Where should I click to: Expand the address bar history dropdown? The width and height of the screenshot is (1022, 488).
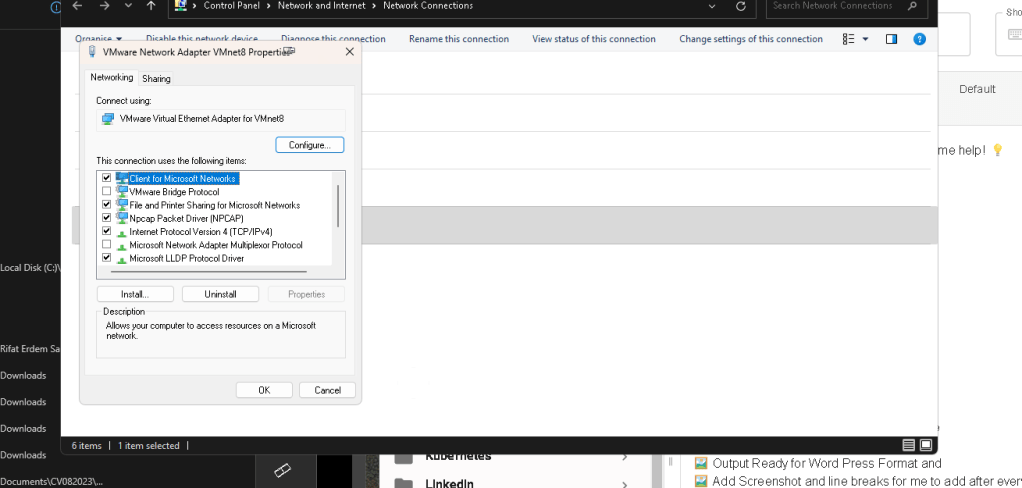(712, 6)
